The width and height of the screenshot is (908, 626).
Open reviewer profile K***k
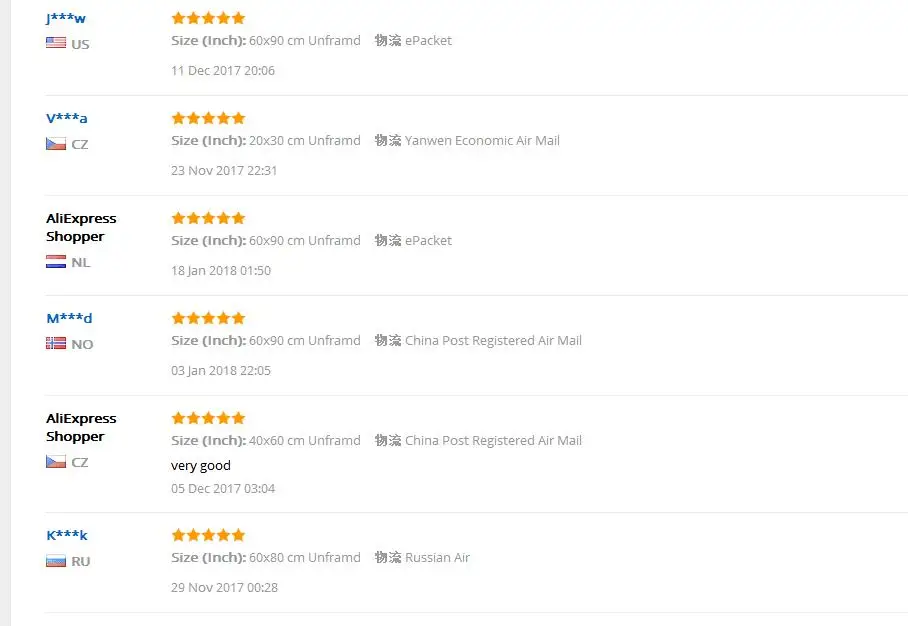point(67,535)
